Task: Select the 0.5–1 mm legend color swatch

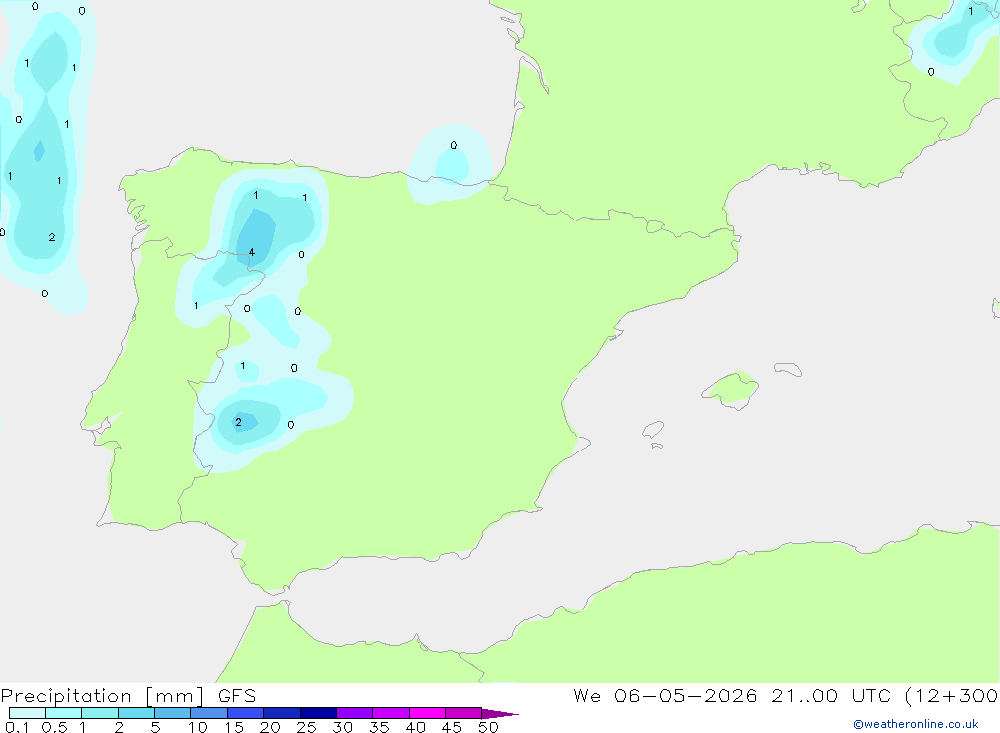Action: click(x=64, y=713)
